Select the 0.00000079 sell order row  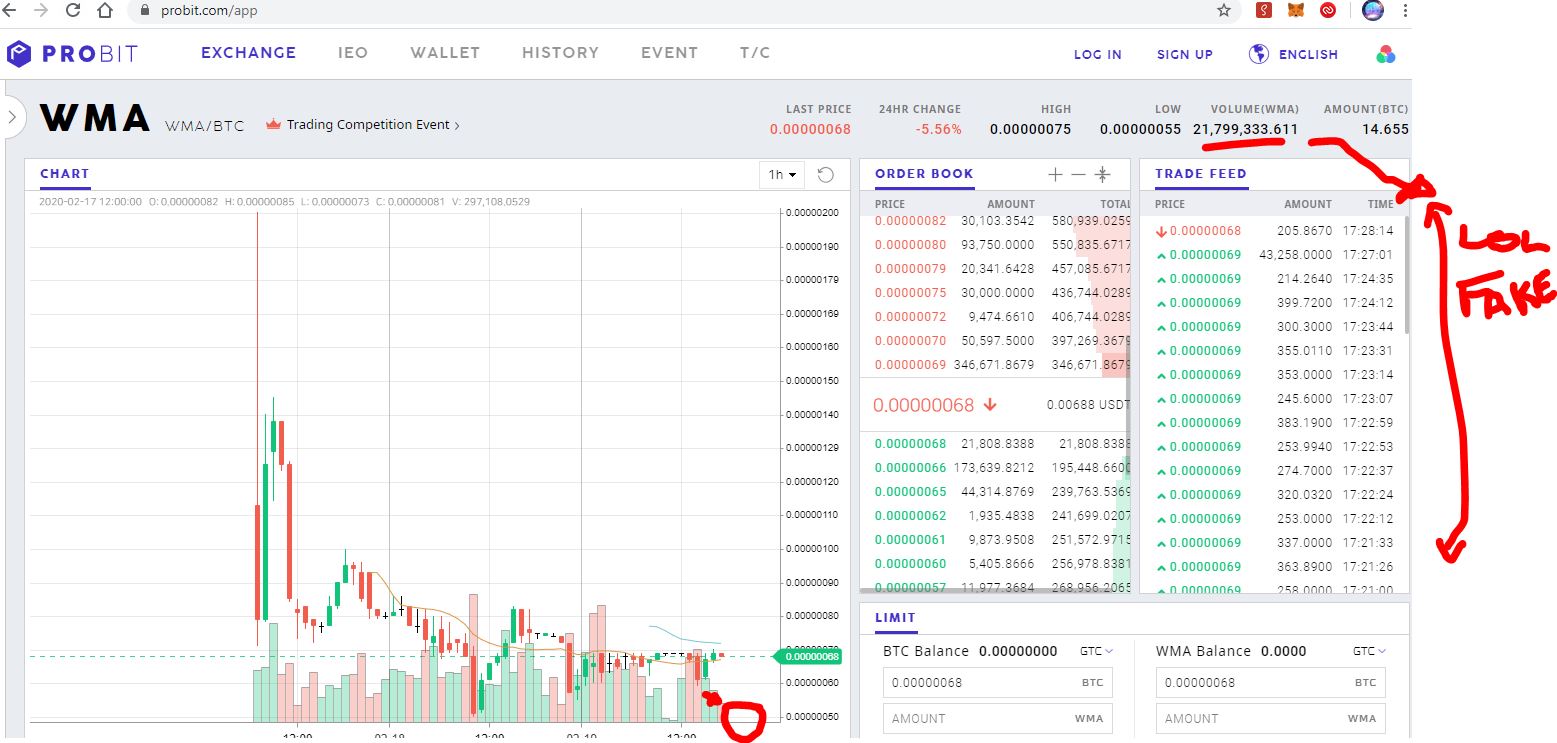click(x=996, y=269)
